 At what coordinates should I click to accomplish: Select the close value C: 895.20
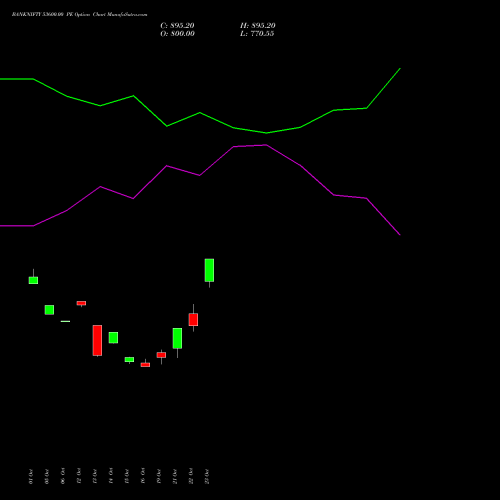177,26
